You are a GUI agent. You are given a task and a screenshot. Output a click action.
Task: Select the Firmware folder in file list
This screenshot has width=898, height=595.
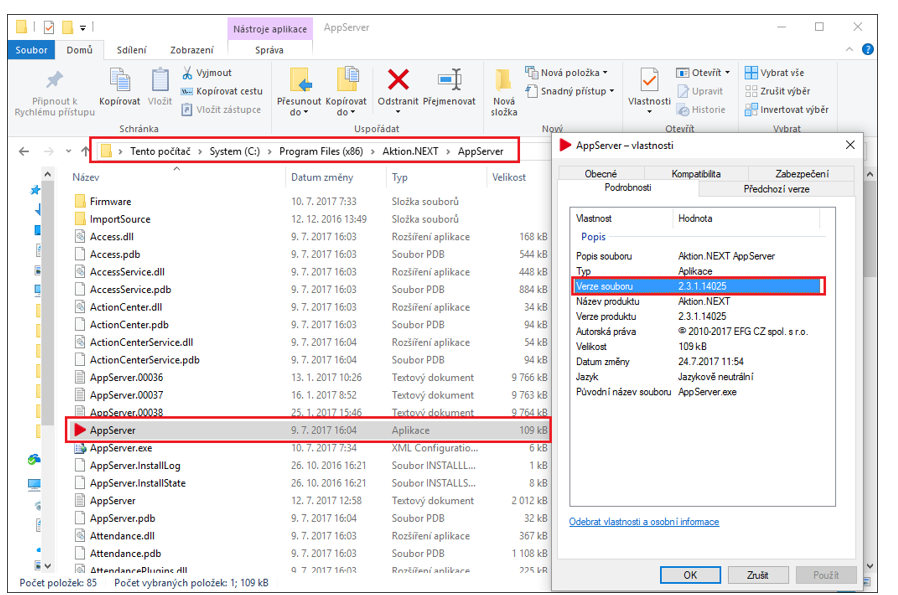(110, 201)
